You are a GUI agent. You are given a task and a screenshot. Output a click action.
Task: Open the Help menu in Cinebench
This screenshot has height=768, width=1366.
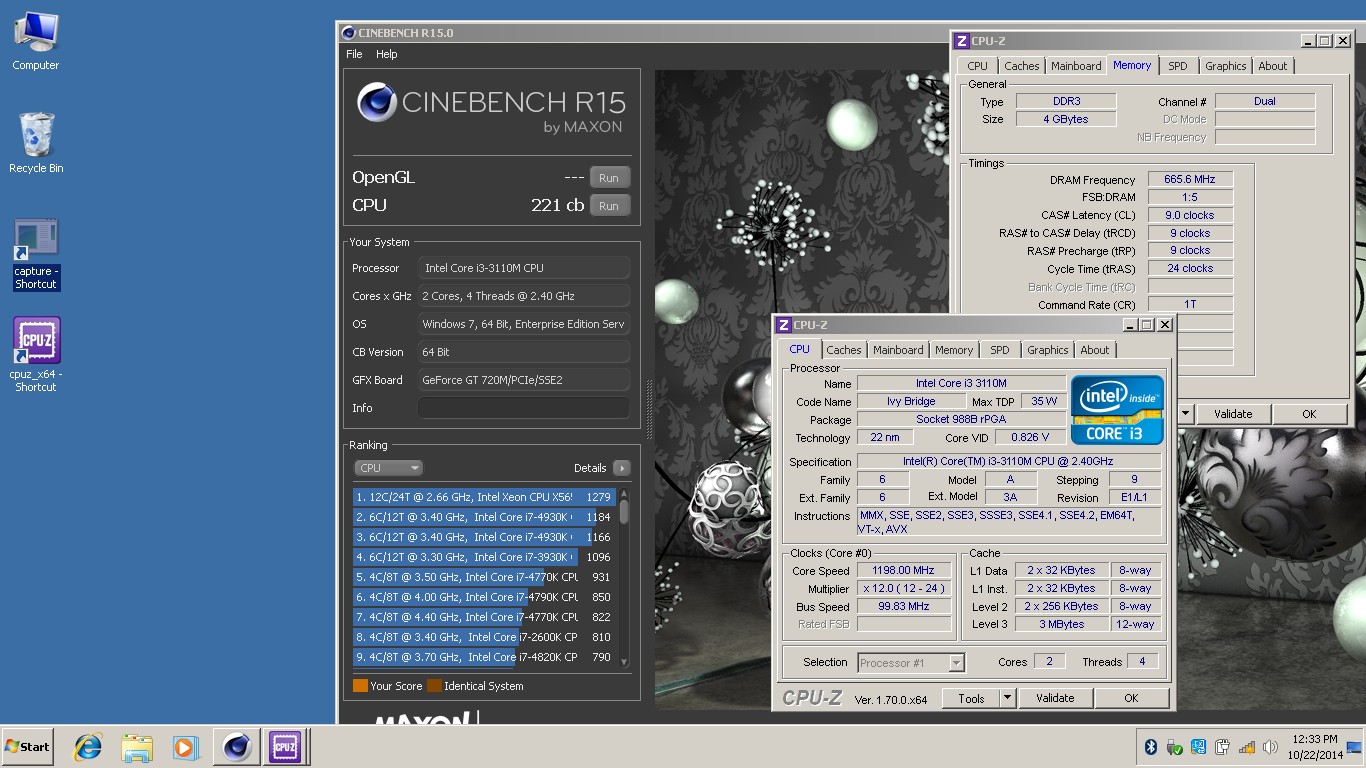click(x=386, y=54)
